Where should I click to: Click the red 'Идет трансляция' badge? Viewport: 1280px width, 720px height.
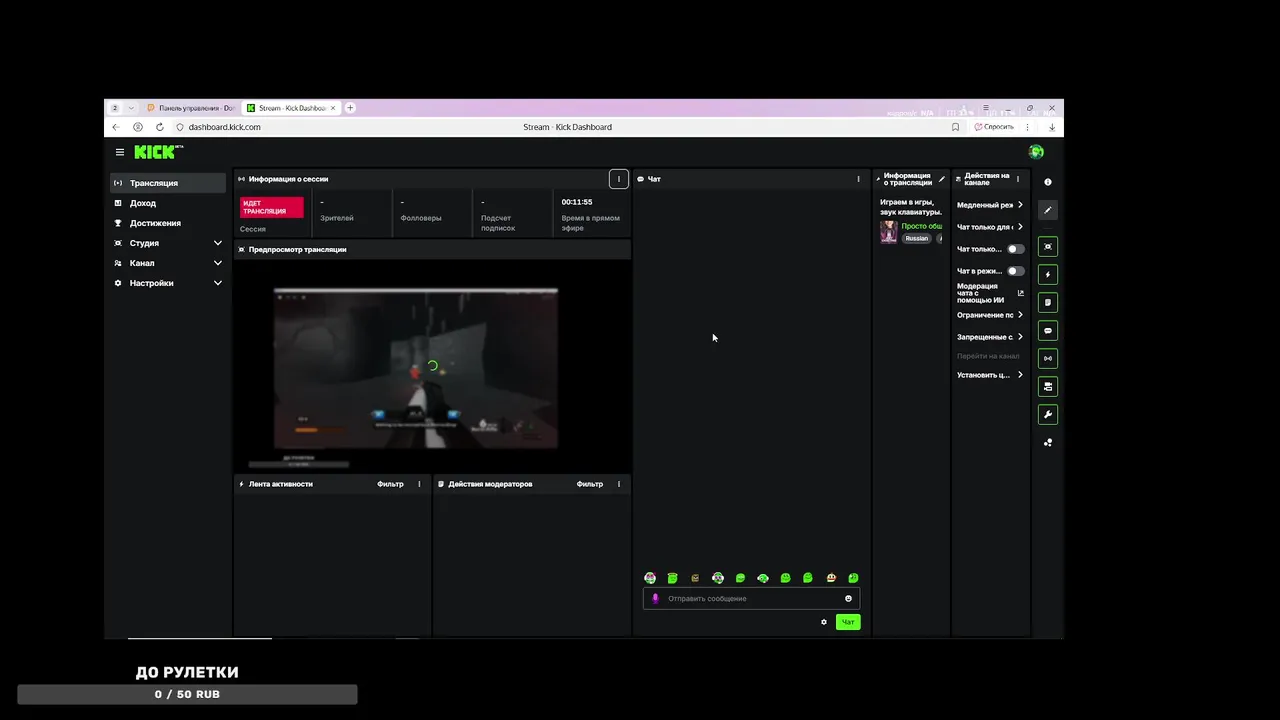pos(271,208)
